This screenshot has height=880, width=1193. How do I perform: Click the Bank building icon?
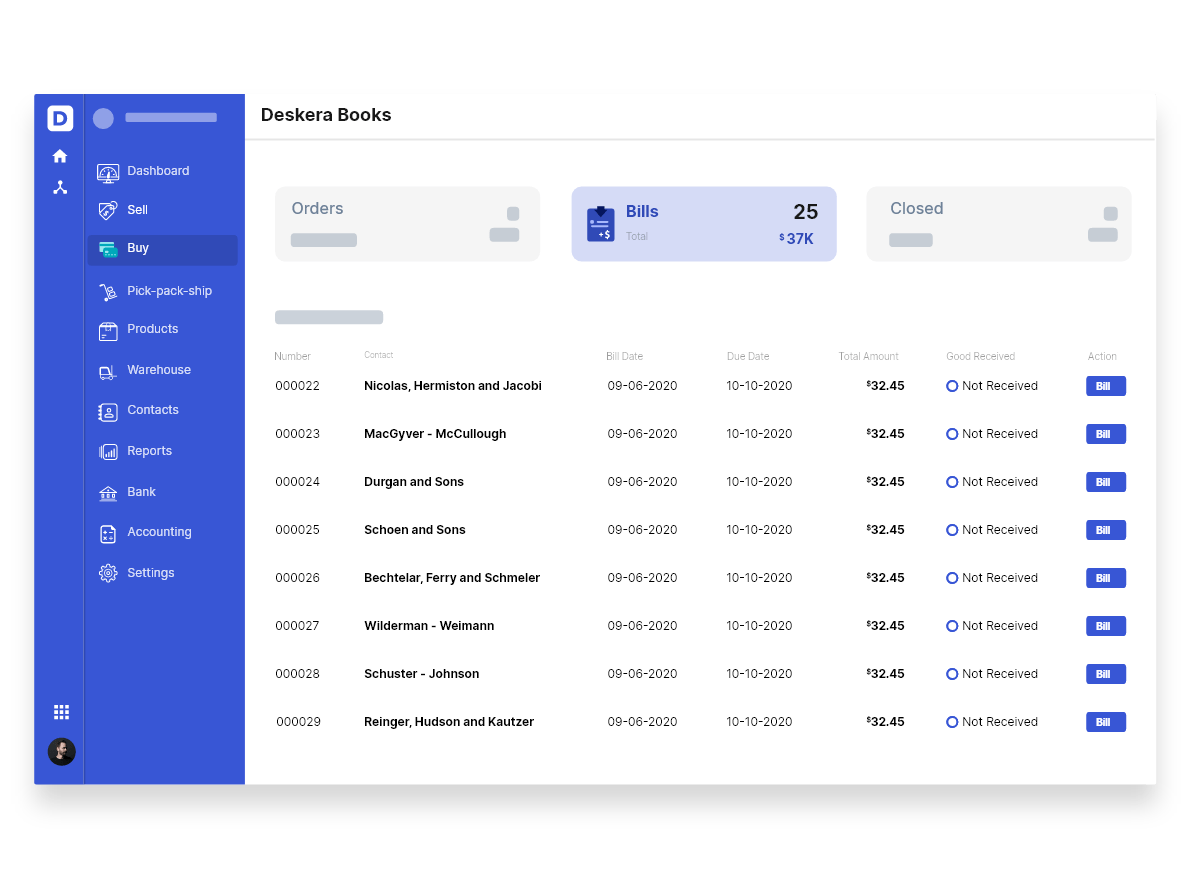[x=108, y=494]
